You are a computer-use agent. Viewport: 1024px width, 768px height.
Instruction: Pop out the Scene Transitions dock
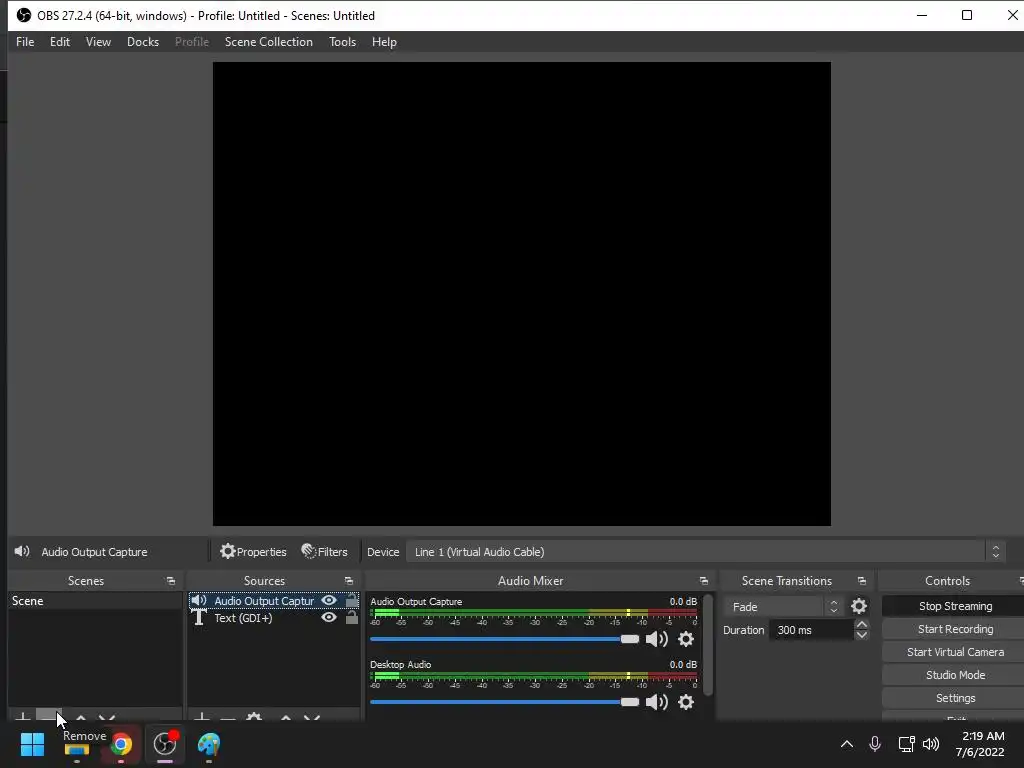[x=861, y=581]
